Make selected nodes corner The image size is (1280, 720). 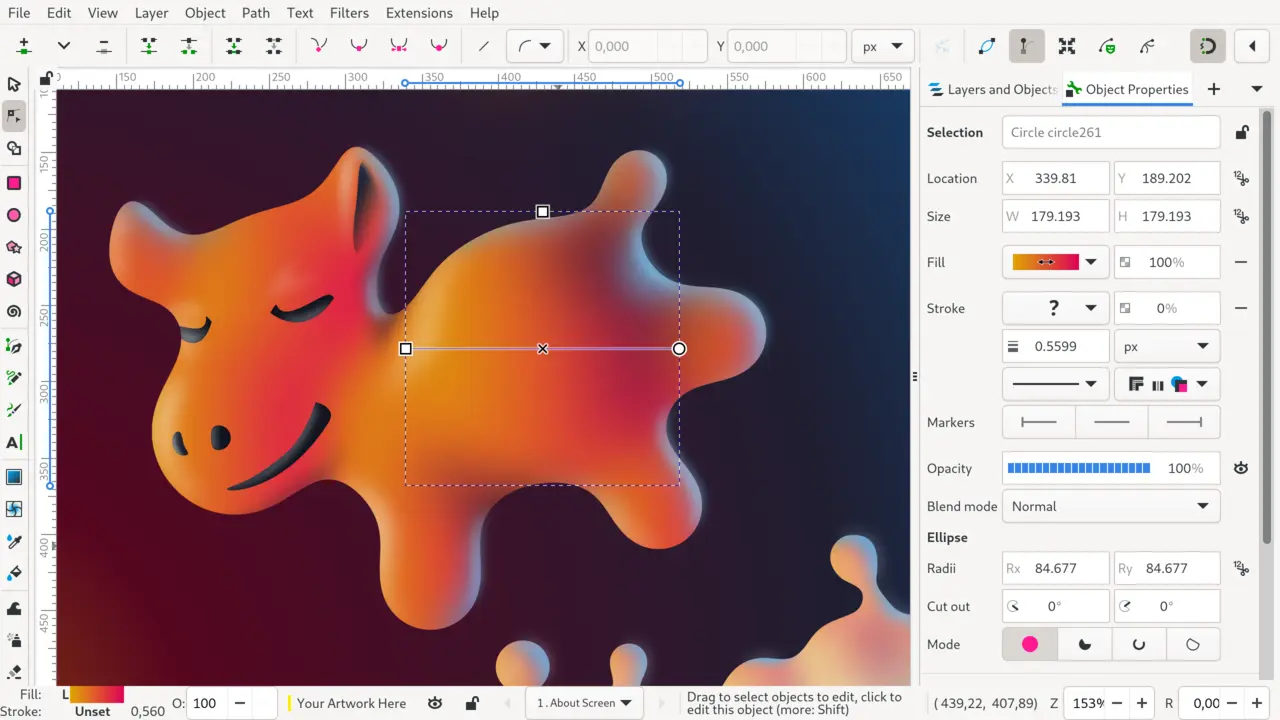(319, 46)
